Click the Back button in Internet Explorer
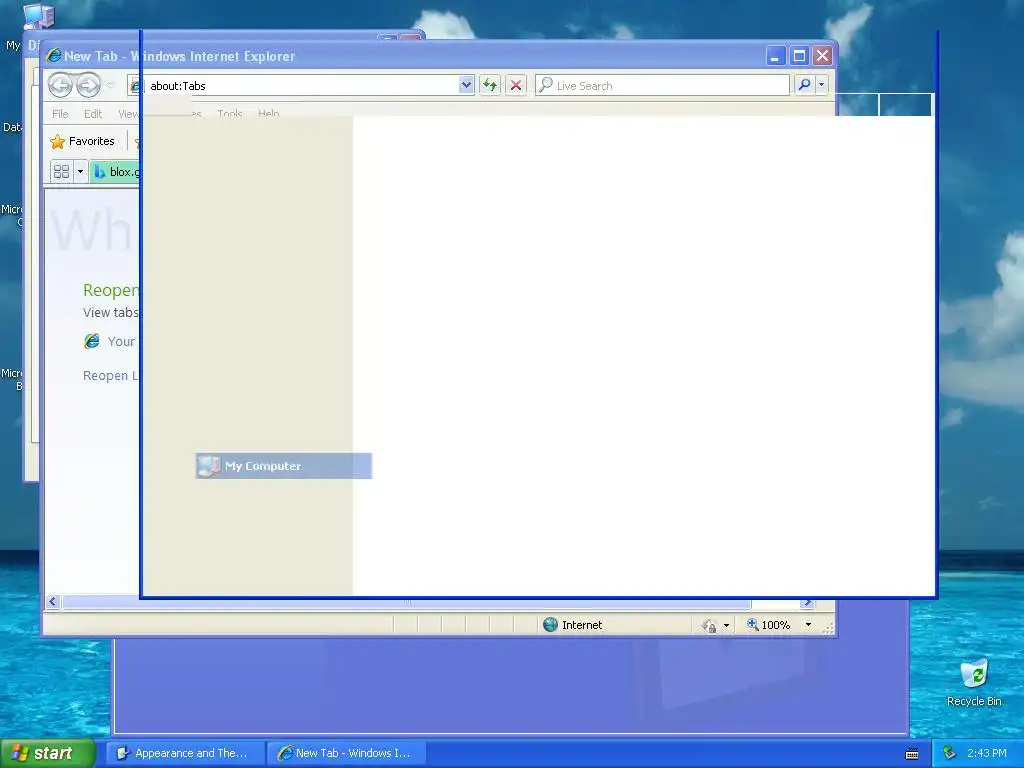 [60, 85]
